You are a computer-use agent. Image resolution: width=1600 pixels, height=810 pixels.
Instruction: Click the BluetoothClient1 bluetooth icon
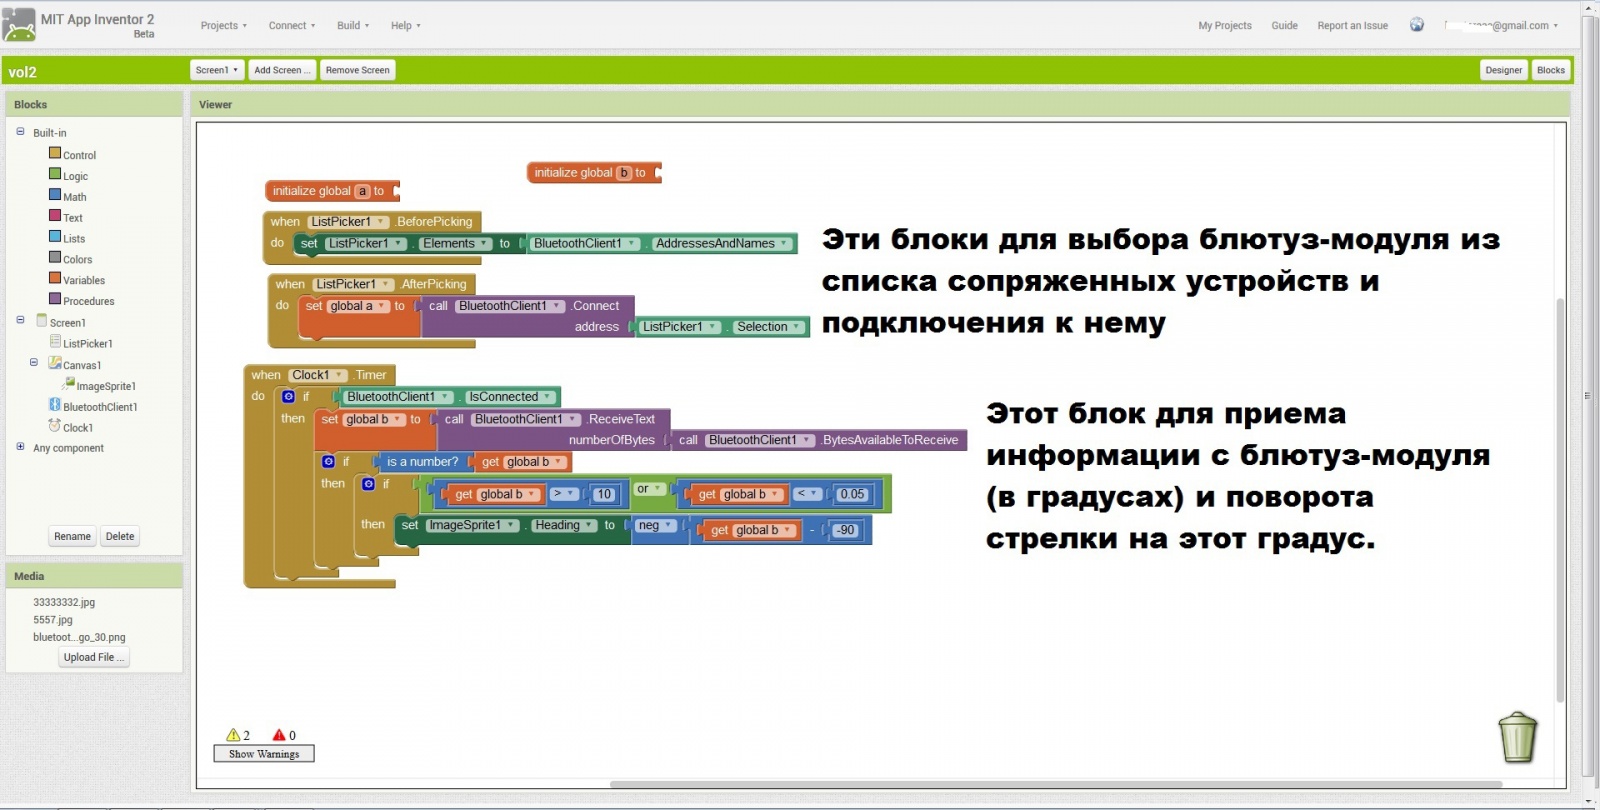(55, 405)
